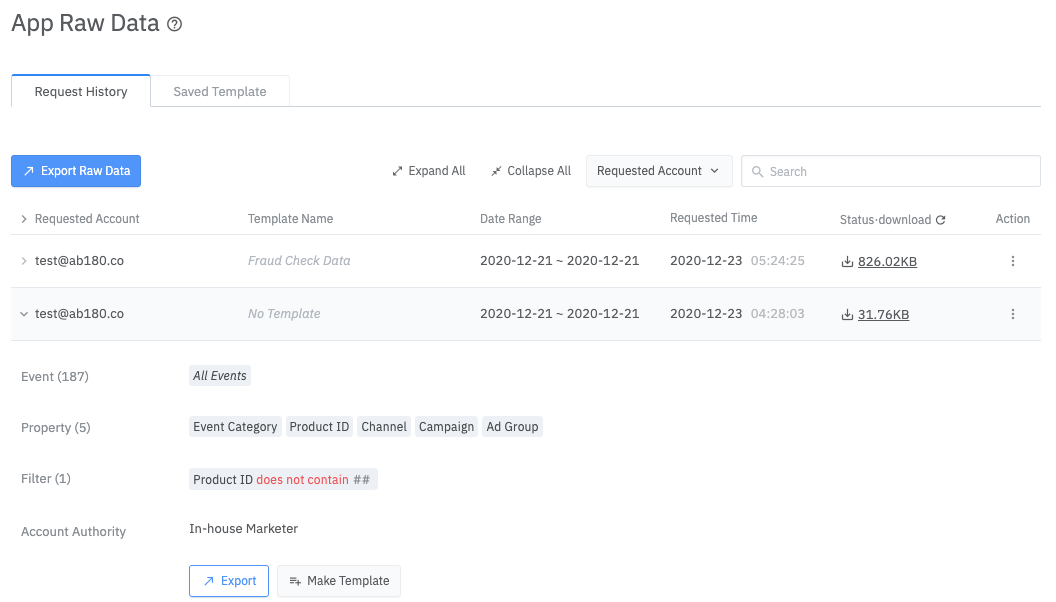
Task: Focus the Search input field
Action: (x=891, y=171)
